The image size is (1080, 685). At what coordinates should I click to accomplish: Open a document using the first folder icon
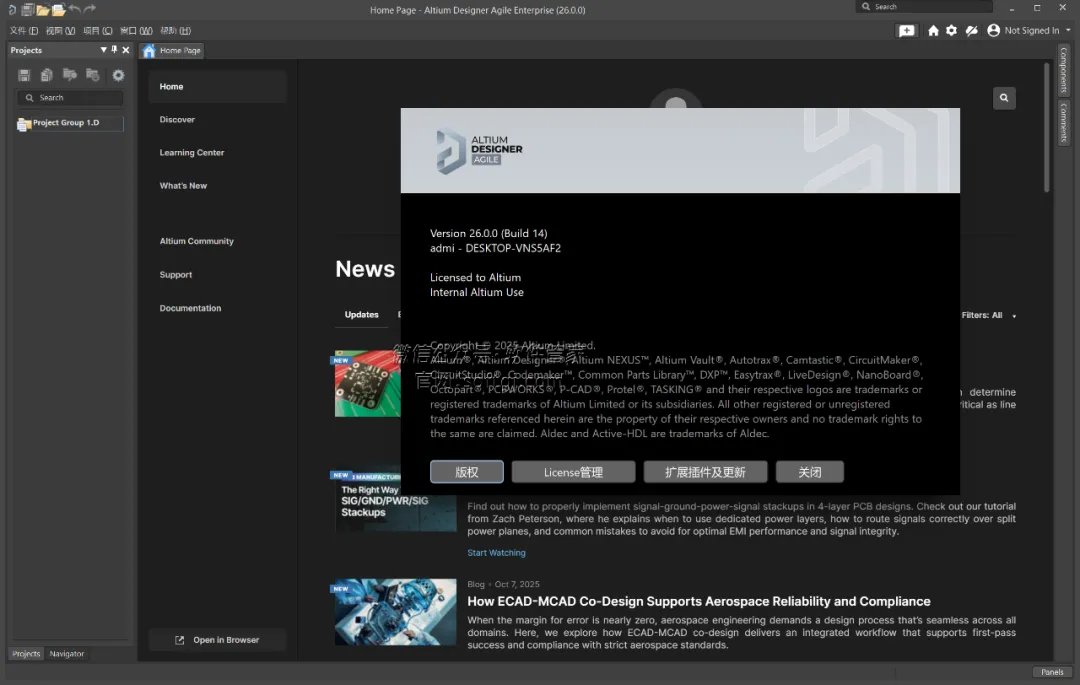tap(43, 10)
